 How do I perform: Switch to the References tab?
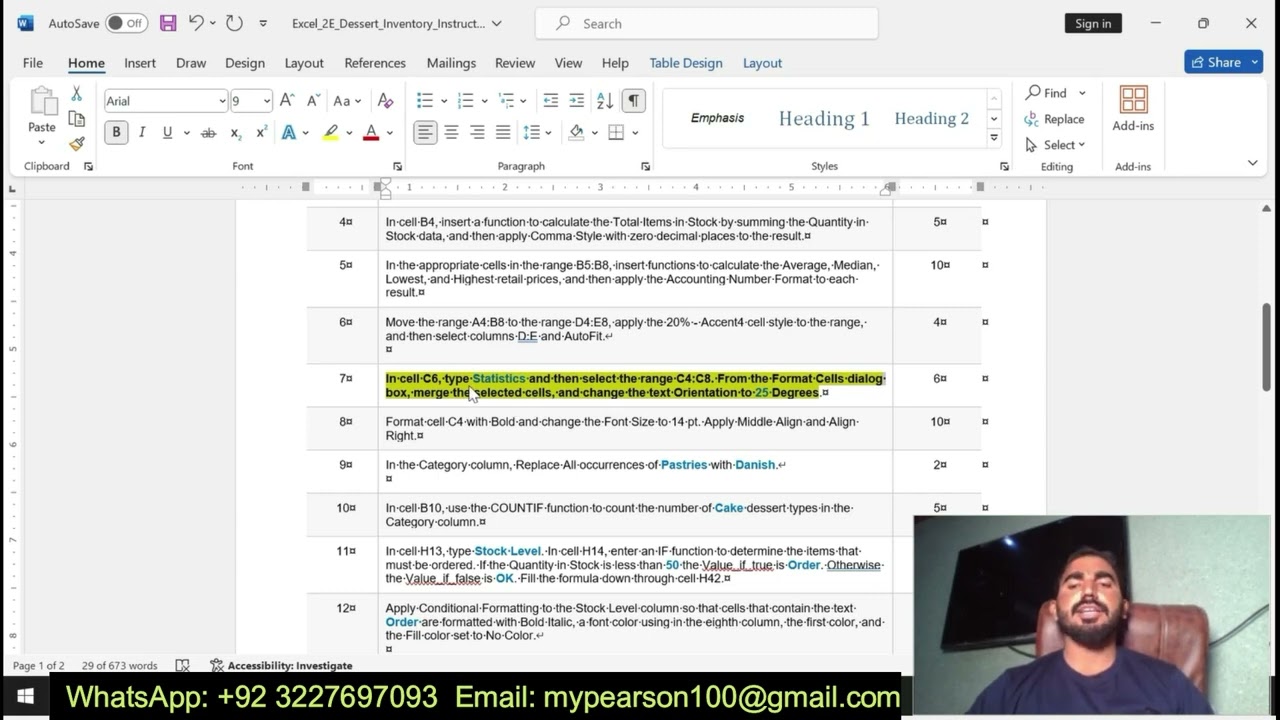pos(375,62)
